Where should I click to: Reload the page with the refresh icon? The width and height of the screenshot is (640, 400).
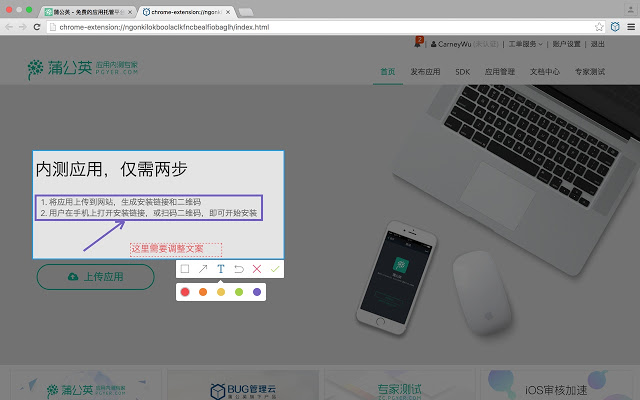click(x=37, y=27)
